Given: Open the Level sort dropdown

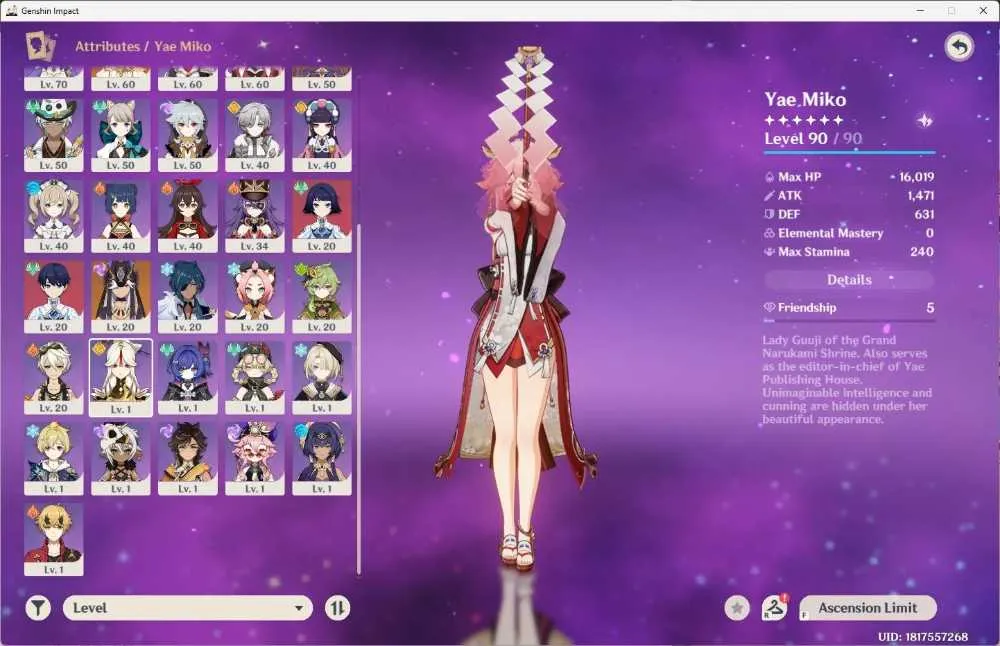Looking at the screenshot, I should click(188, 608).
